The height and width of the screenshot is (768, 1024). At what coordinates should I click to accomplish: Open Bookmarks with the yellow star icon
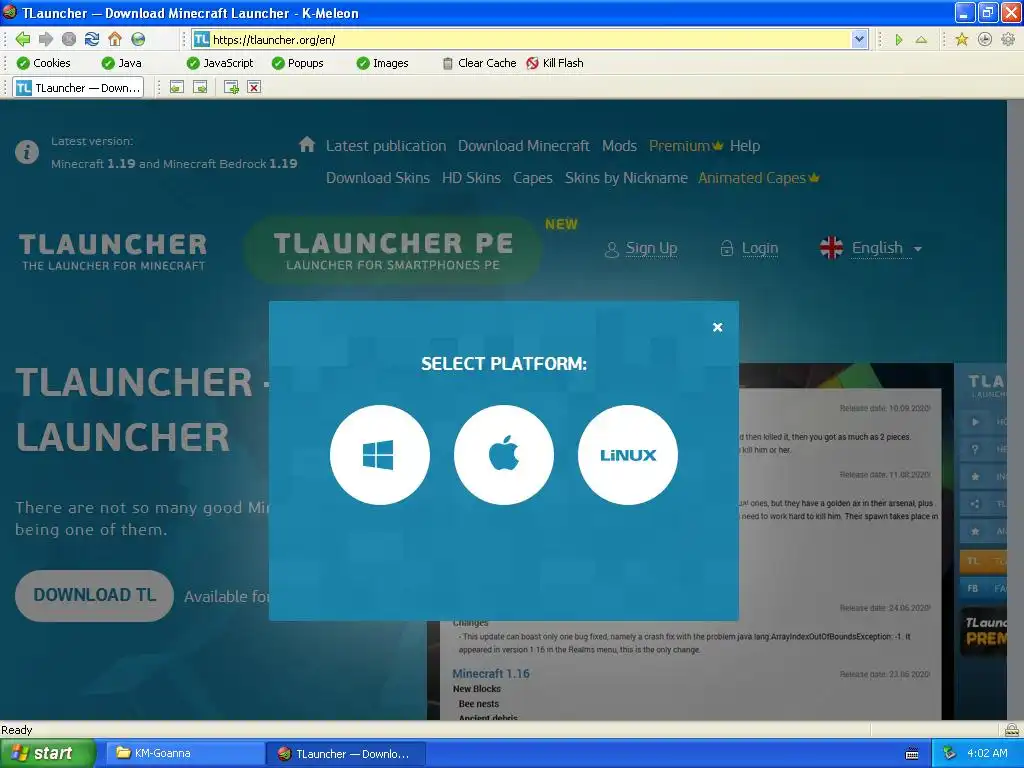coord(961,39)
